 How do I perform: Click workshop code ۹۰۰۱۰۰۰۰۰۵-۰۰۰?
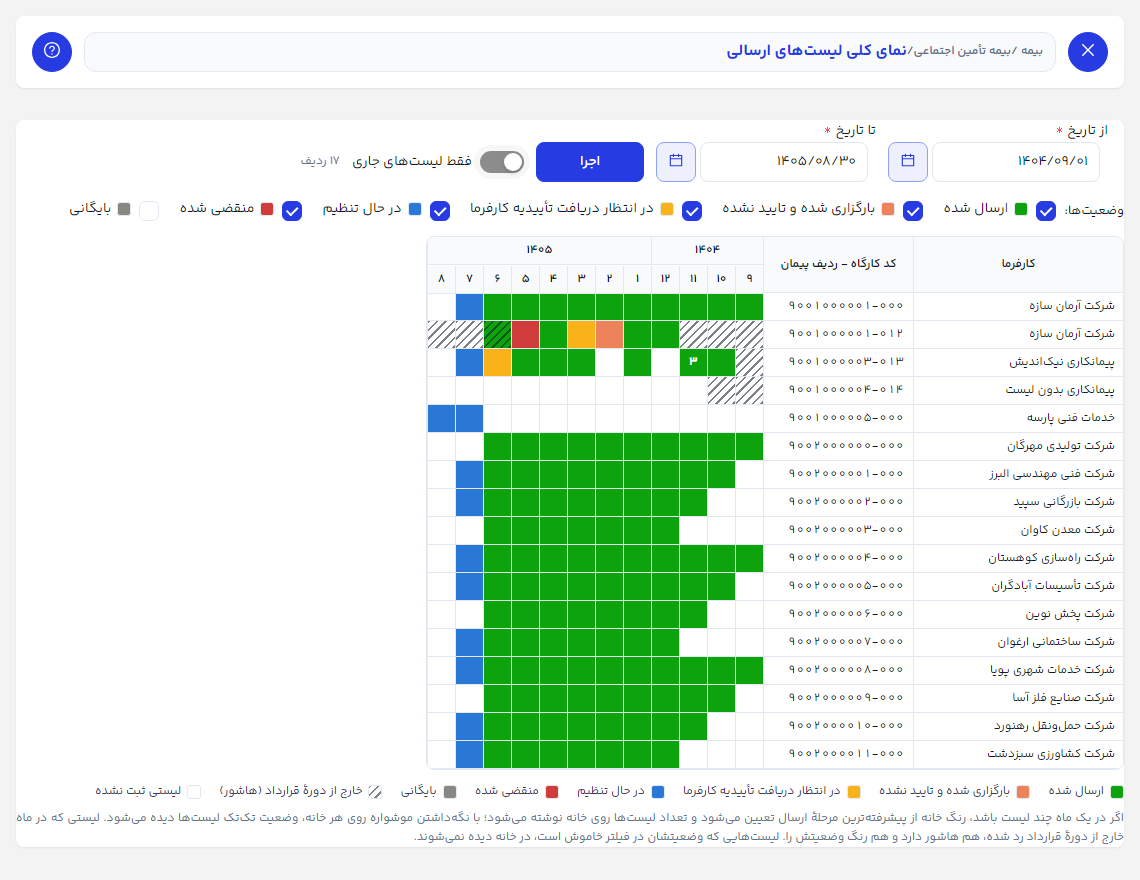pos(846,418)
